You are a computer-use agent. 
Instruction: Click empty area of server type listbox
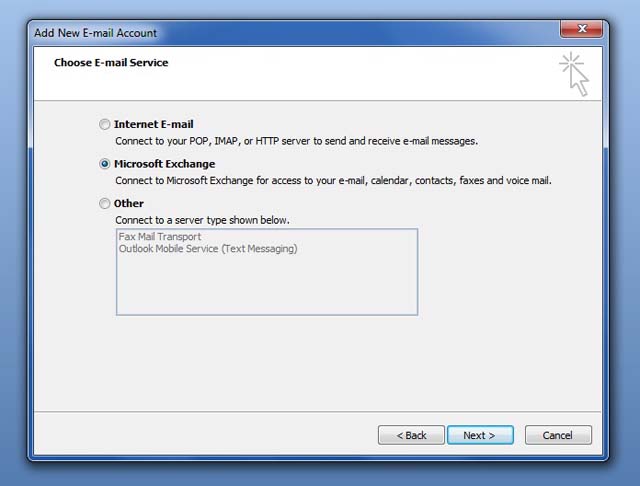point(267,286)
